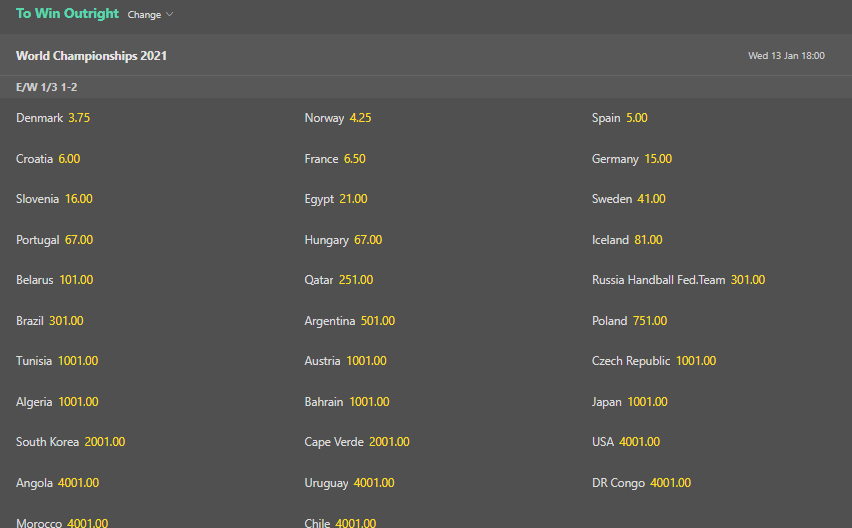Select Russia Handball Fed.Team at 301.00
The height and width of the screenshot is (528, 852).
[678, 280]
